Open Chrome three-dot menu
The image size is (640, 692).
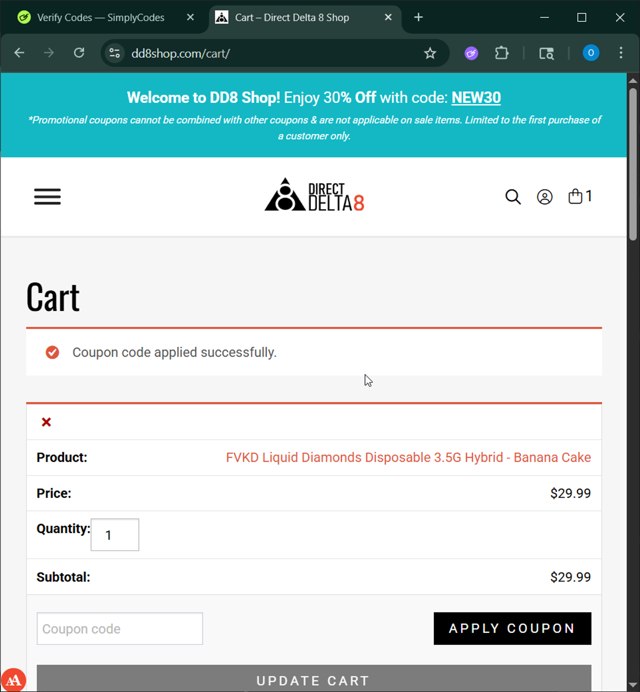(x=621, y=53)
